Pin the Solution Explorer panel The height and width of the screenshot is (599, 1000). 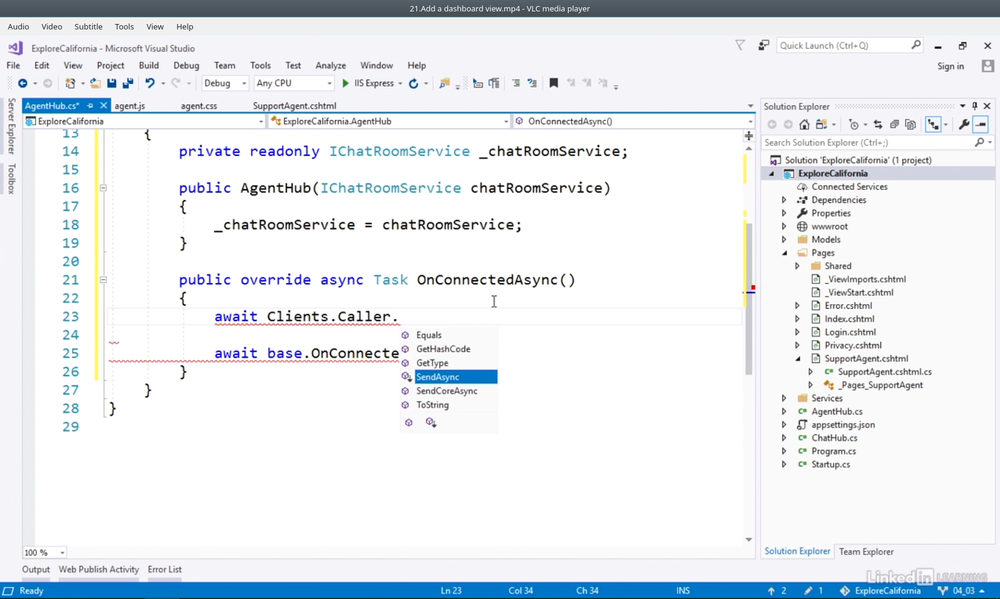tap(974, 106)
